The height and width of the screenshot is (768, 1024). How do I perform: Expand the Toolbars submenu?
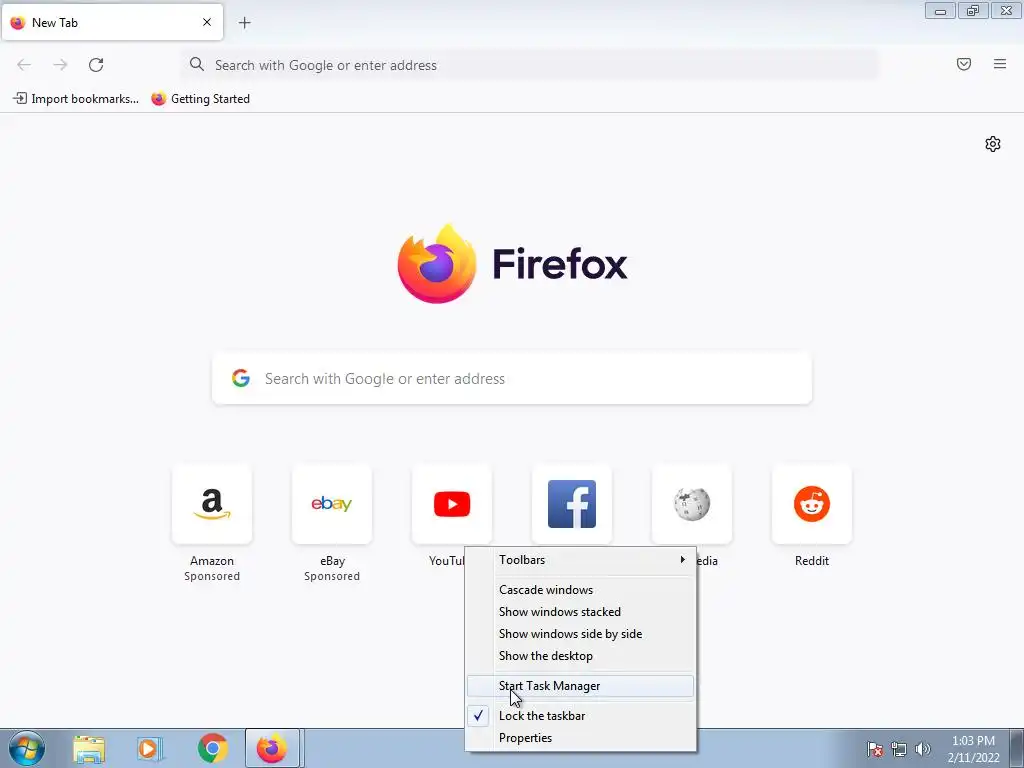[581, 560]
